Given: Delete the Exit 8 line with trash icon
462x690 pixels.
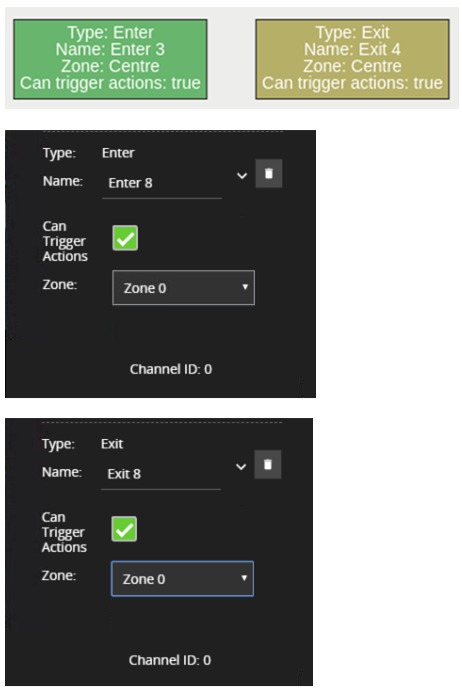Looking at the screenshot, I should (x=268, y=464).
